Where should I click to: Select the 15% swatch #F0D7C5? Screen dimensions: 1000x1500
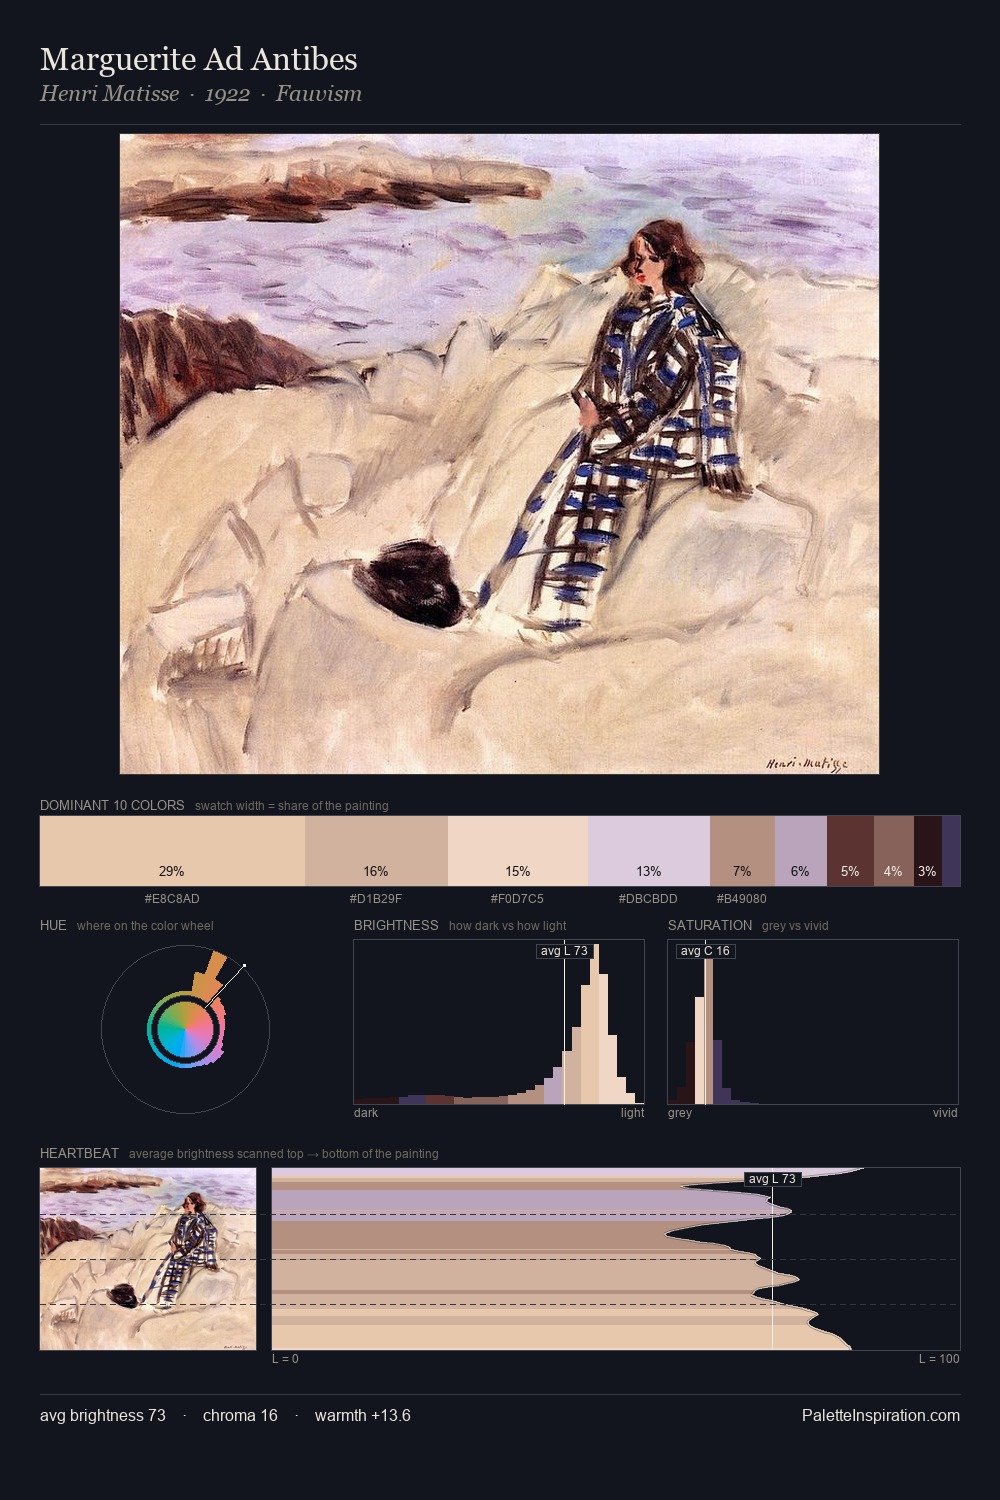[518, 851]
